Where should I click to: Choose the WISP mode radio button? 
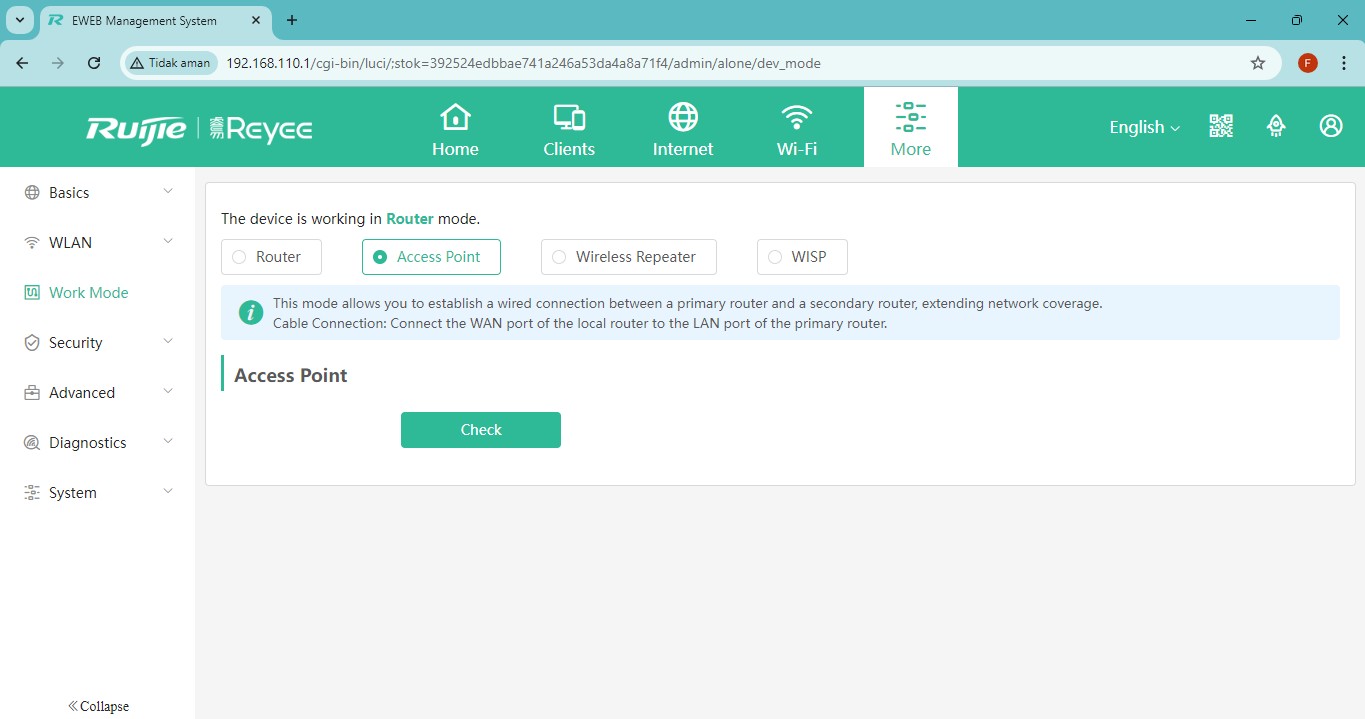[x=775, y=257]
